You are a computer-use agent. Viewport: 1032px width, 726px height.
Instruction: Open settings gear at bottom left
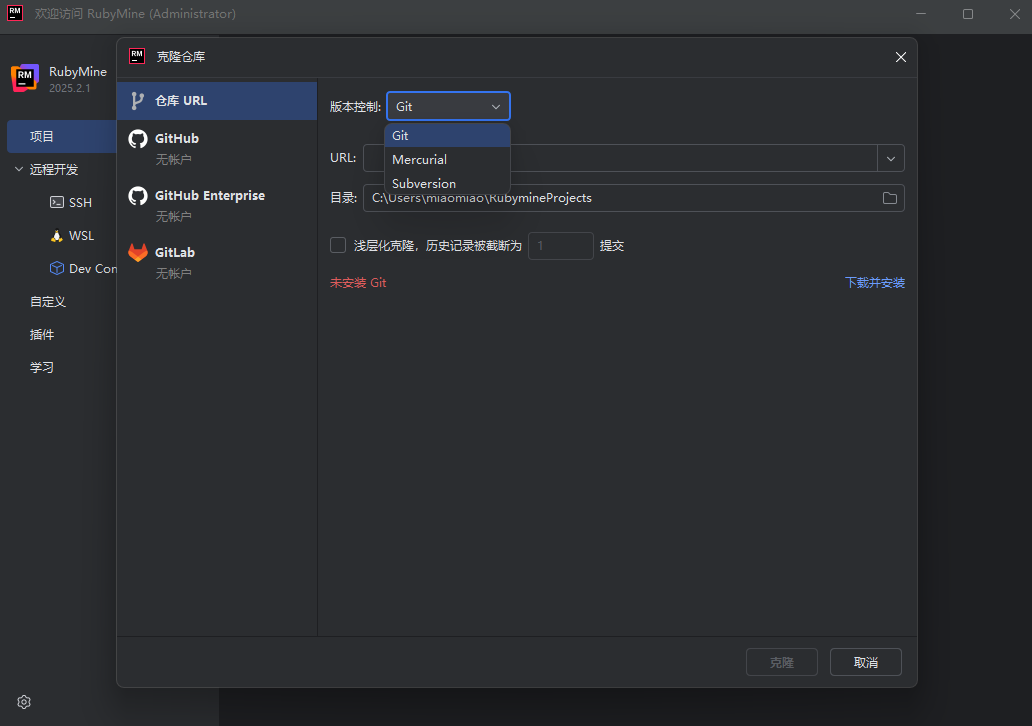24,701
